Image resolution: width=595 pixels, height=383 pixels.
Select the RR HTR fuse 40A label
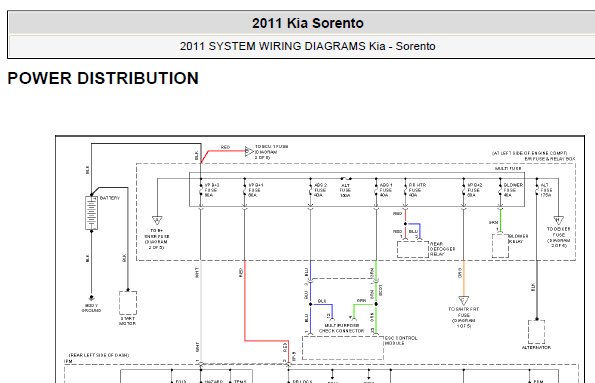[417, 190]
